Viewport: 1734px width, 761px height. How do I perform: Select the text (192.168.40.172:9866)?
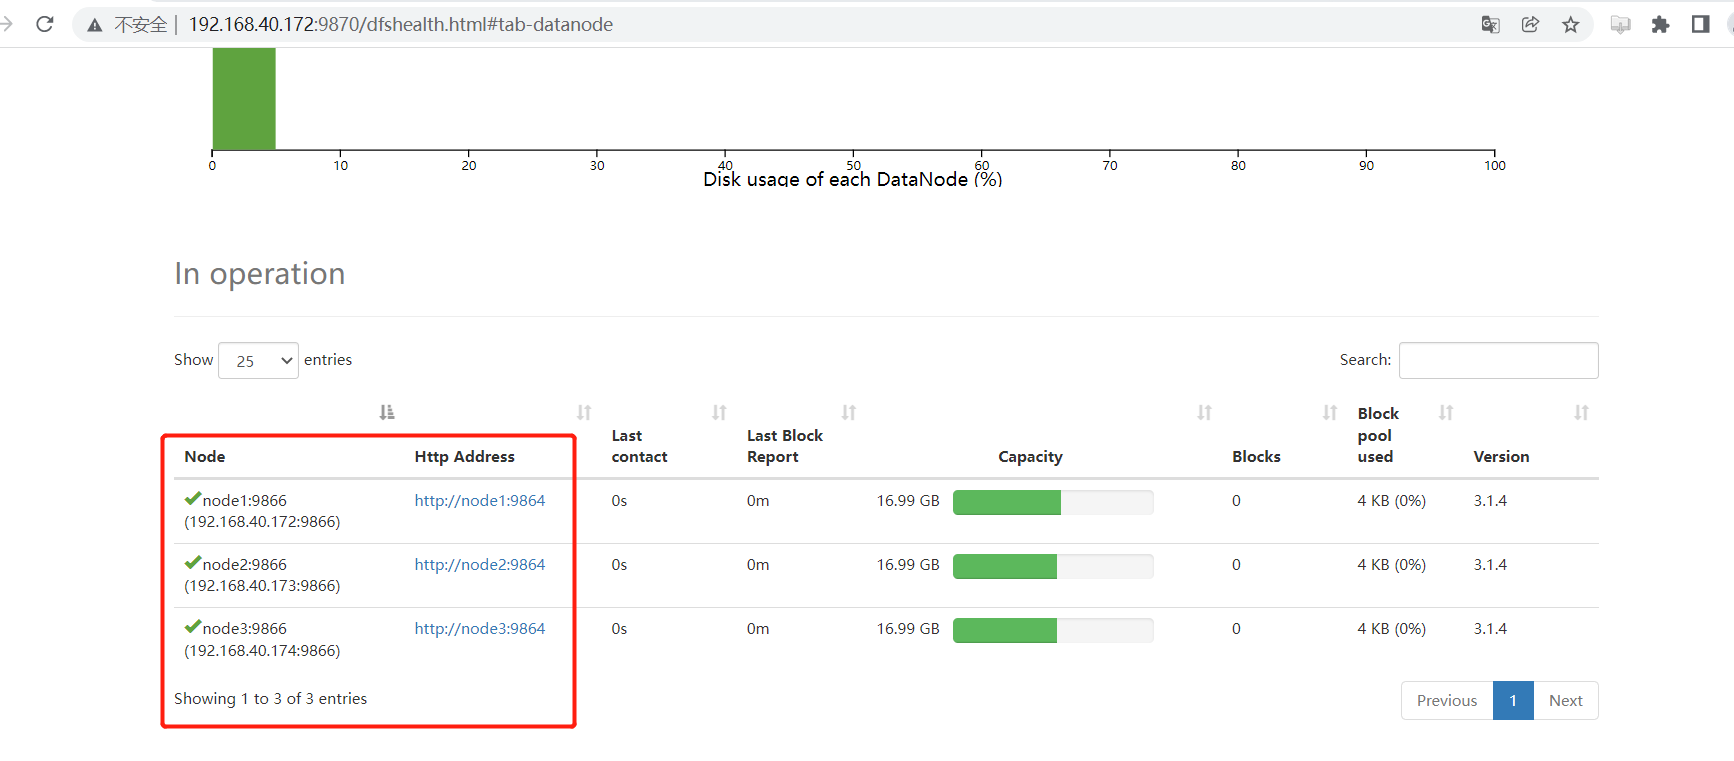[x=262, y=522]
